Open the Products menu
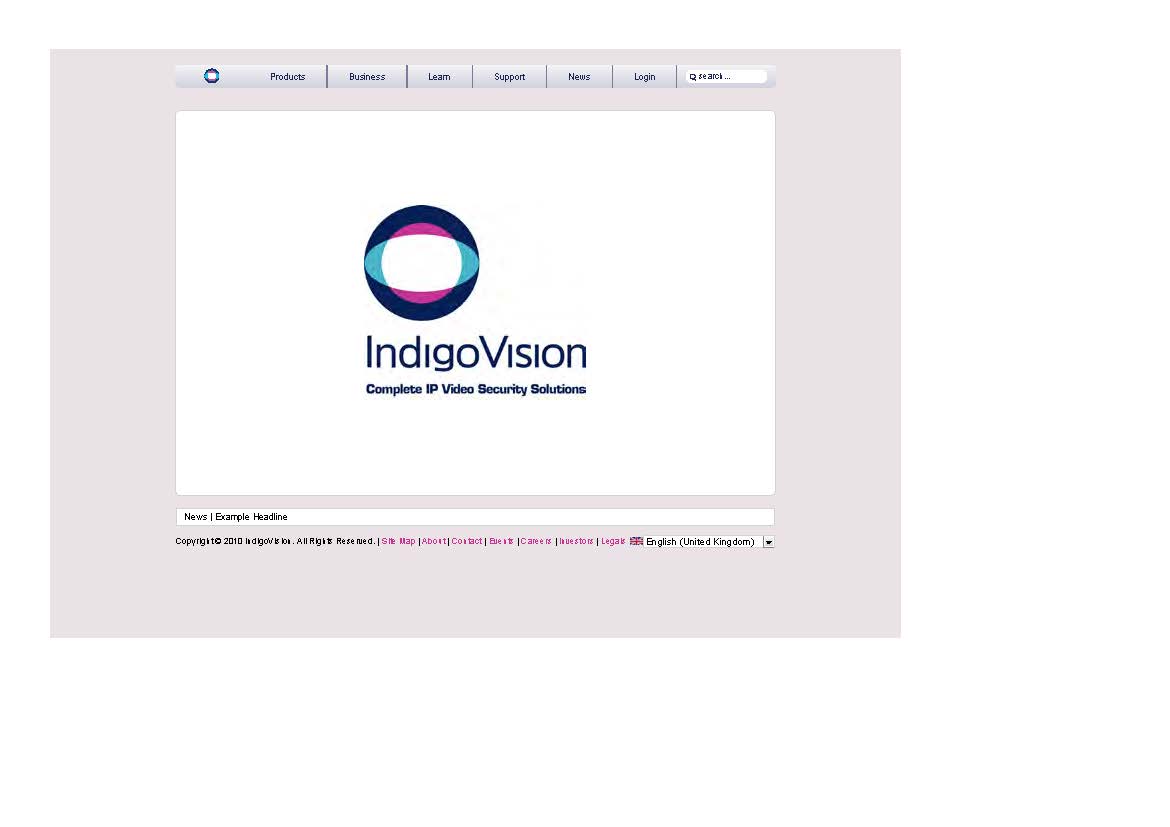Screen dimensions: 1170x827 click(x=287, y=77)
